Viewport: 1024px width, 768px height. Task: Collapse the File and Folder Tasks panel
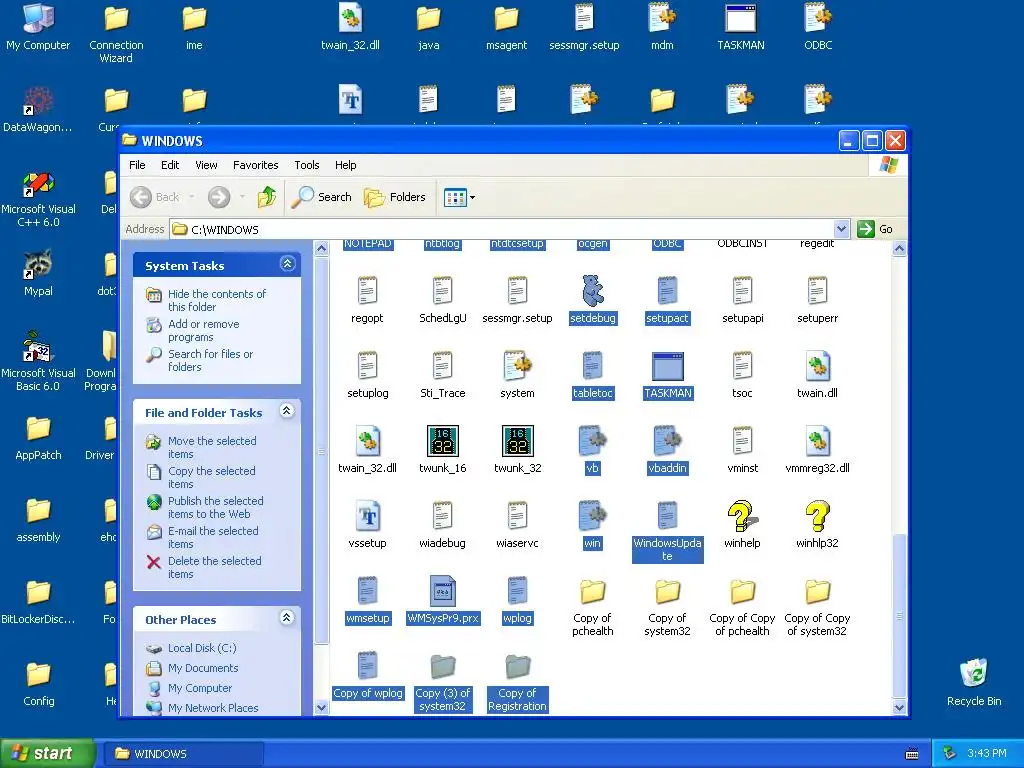[x=286, y=411]
